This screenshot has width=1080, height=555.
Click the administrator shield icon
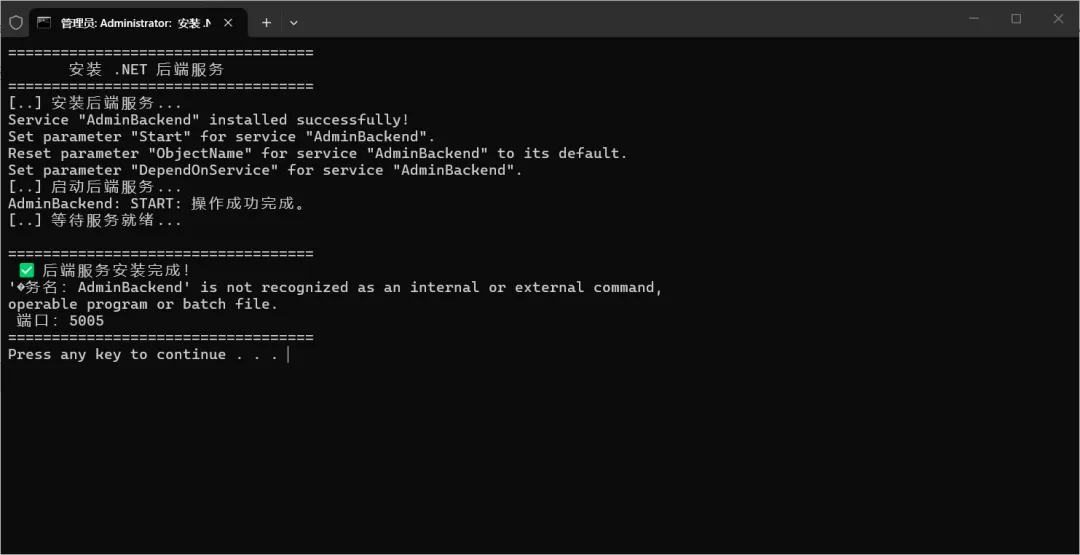[16, 22]
